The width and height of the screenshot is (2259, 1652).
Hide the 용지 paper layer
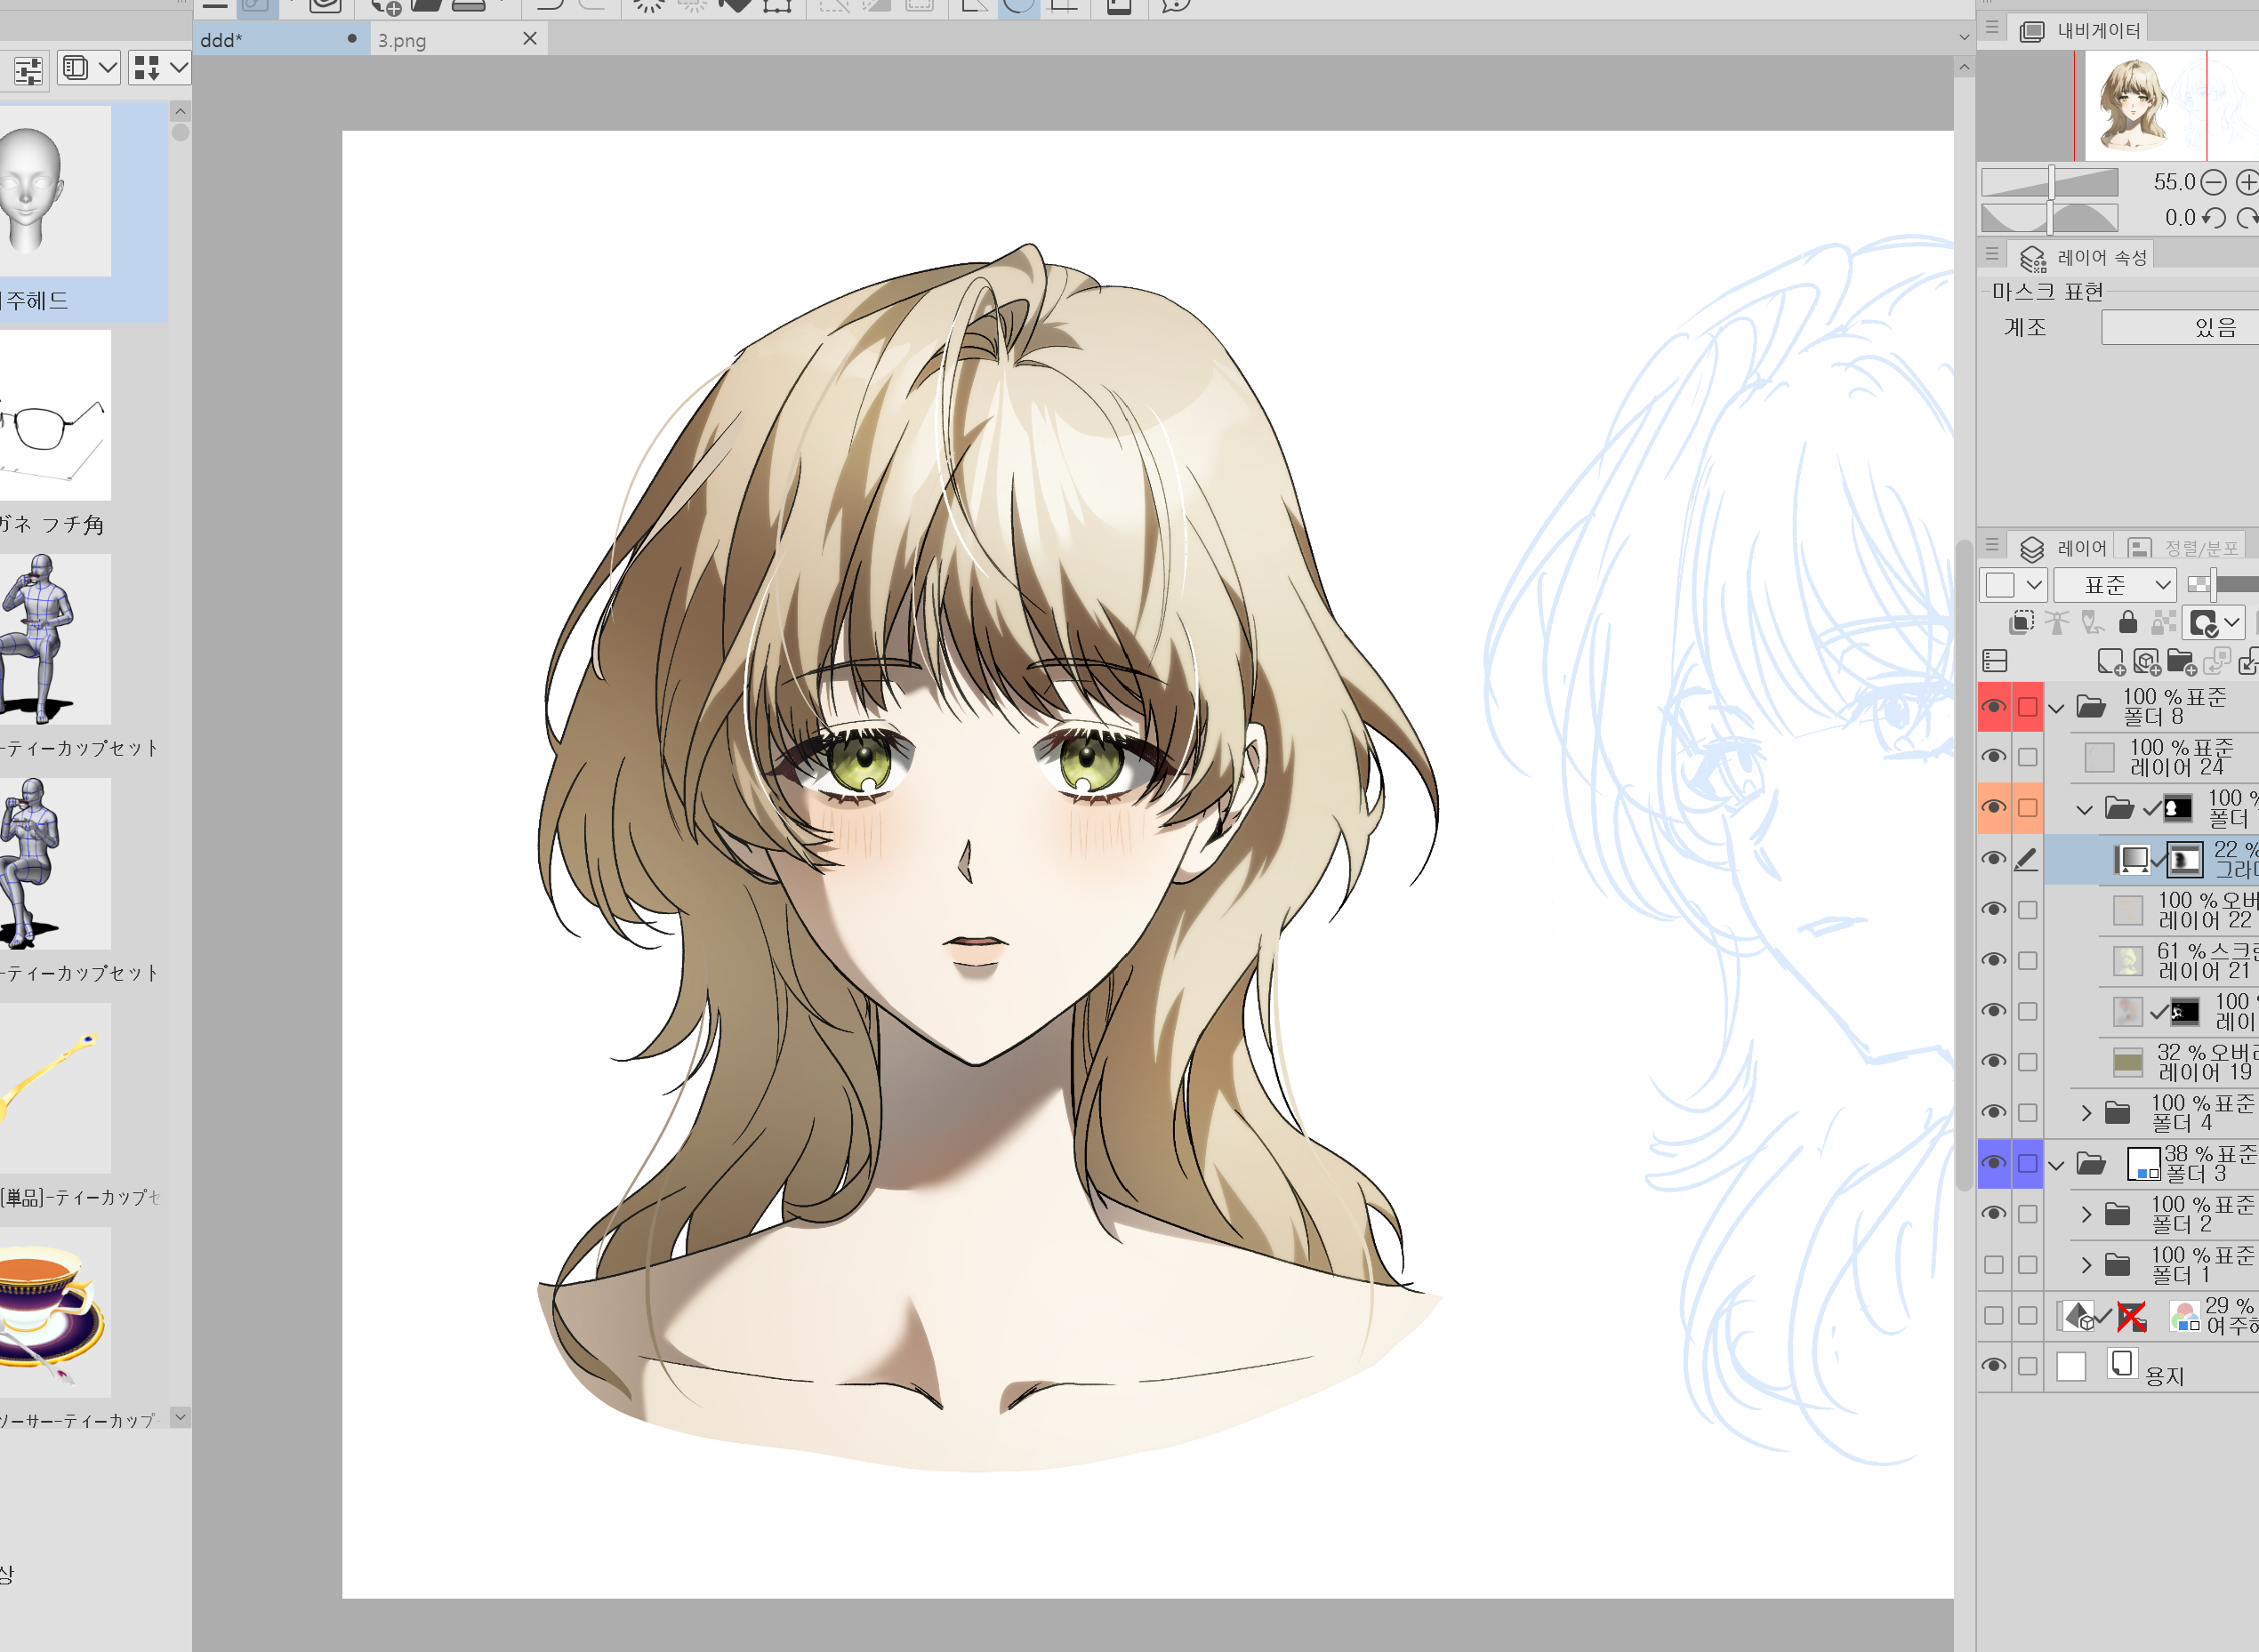pos(1994,1366)
